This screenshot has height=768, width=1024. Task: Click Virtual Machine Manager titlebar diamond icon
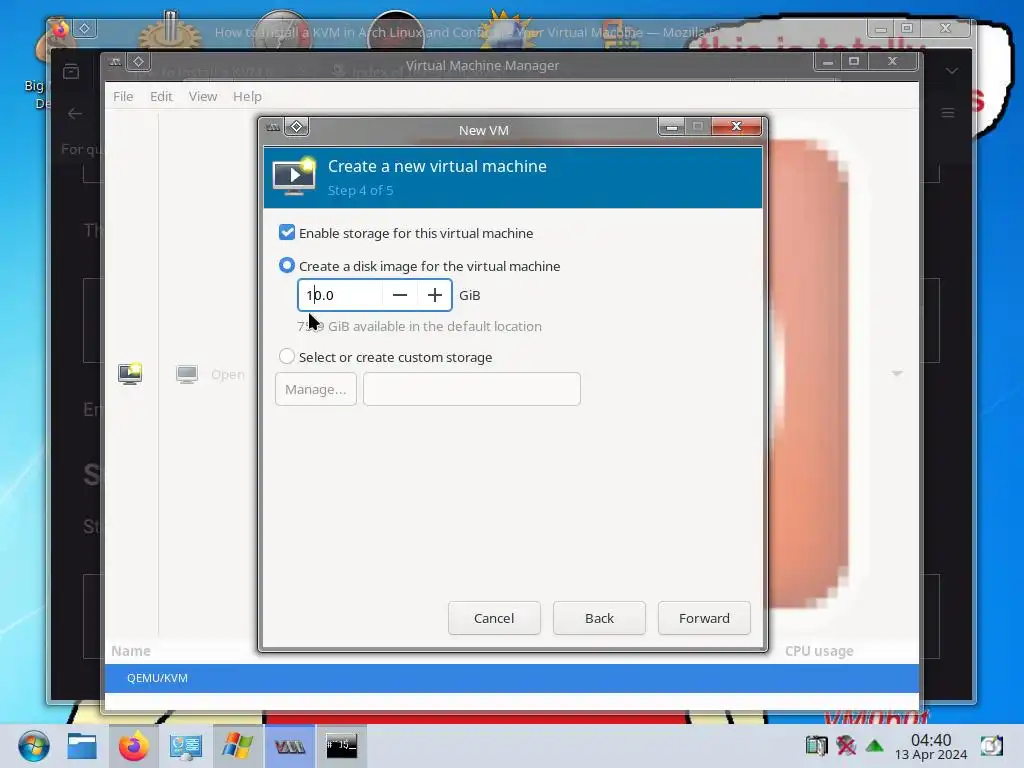click(138, 62)
